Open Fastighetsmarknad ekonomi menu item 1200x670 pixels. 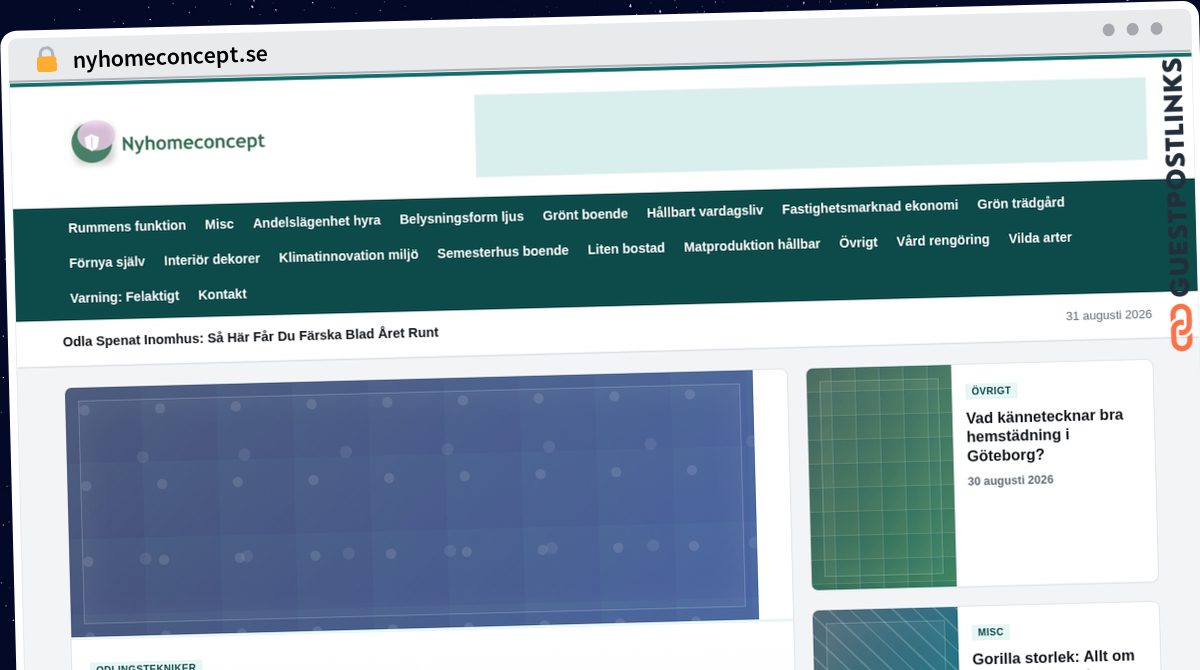pos(870,207)
